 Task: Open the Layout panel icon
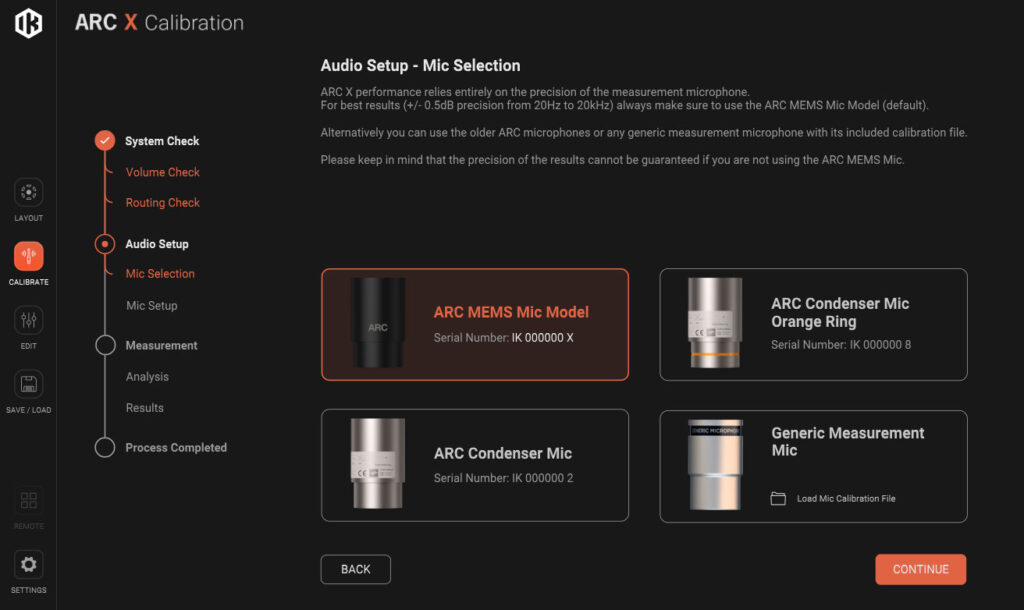tap(29, 192)
